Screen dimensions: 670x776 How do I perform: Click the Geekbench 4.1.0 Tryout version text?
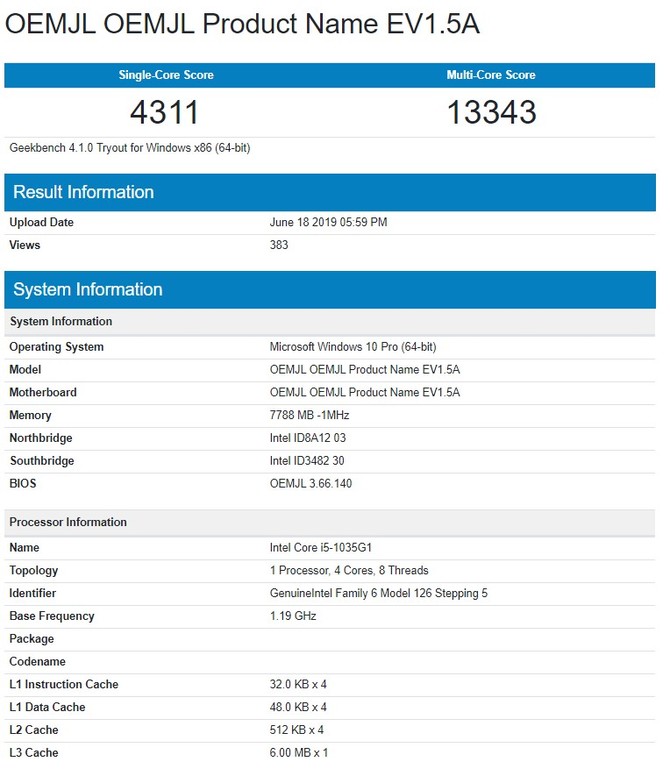pyautogui.click(x=130, y=148)
